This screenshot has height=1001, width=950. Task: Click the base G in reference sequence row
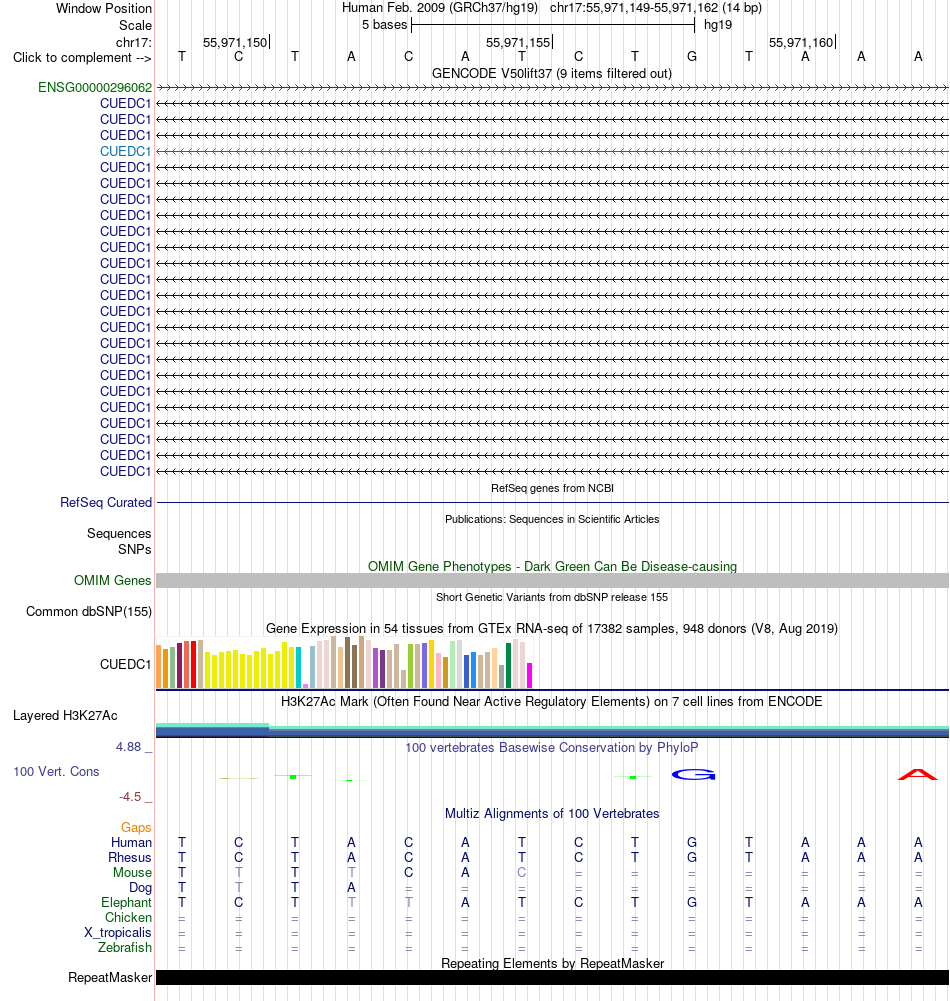692,57
